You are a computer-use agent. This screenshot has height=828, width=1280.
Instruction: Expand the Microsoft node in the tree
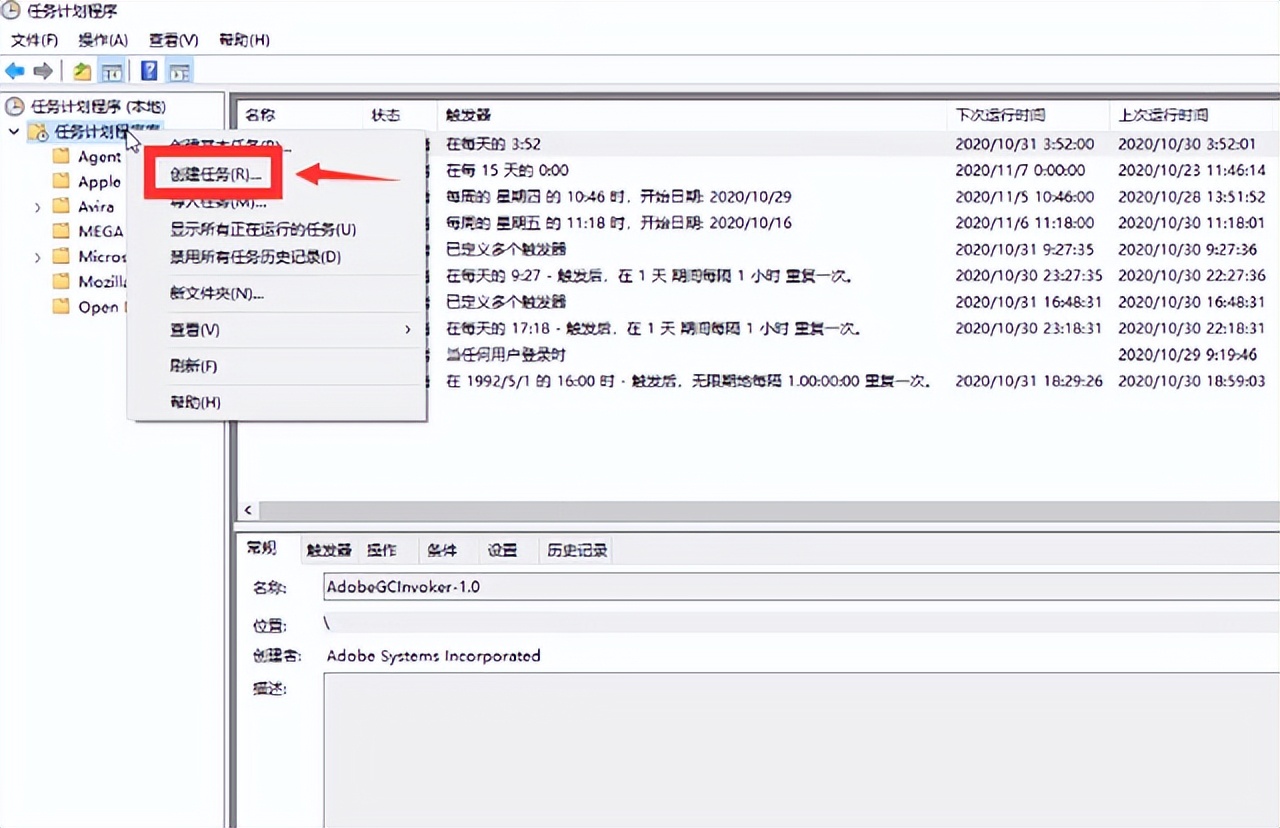(37, 256)
